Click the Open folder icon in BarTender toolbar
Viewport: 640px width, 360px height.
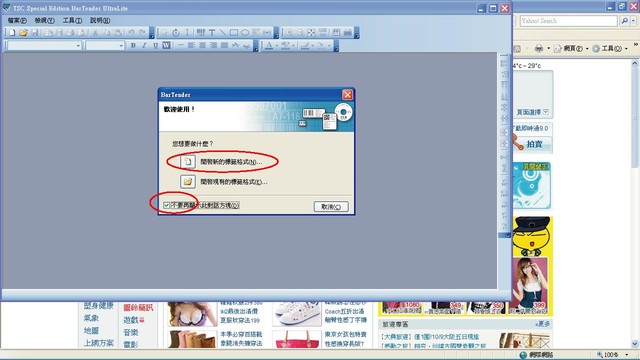click(23, 33)
